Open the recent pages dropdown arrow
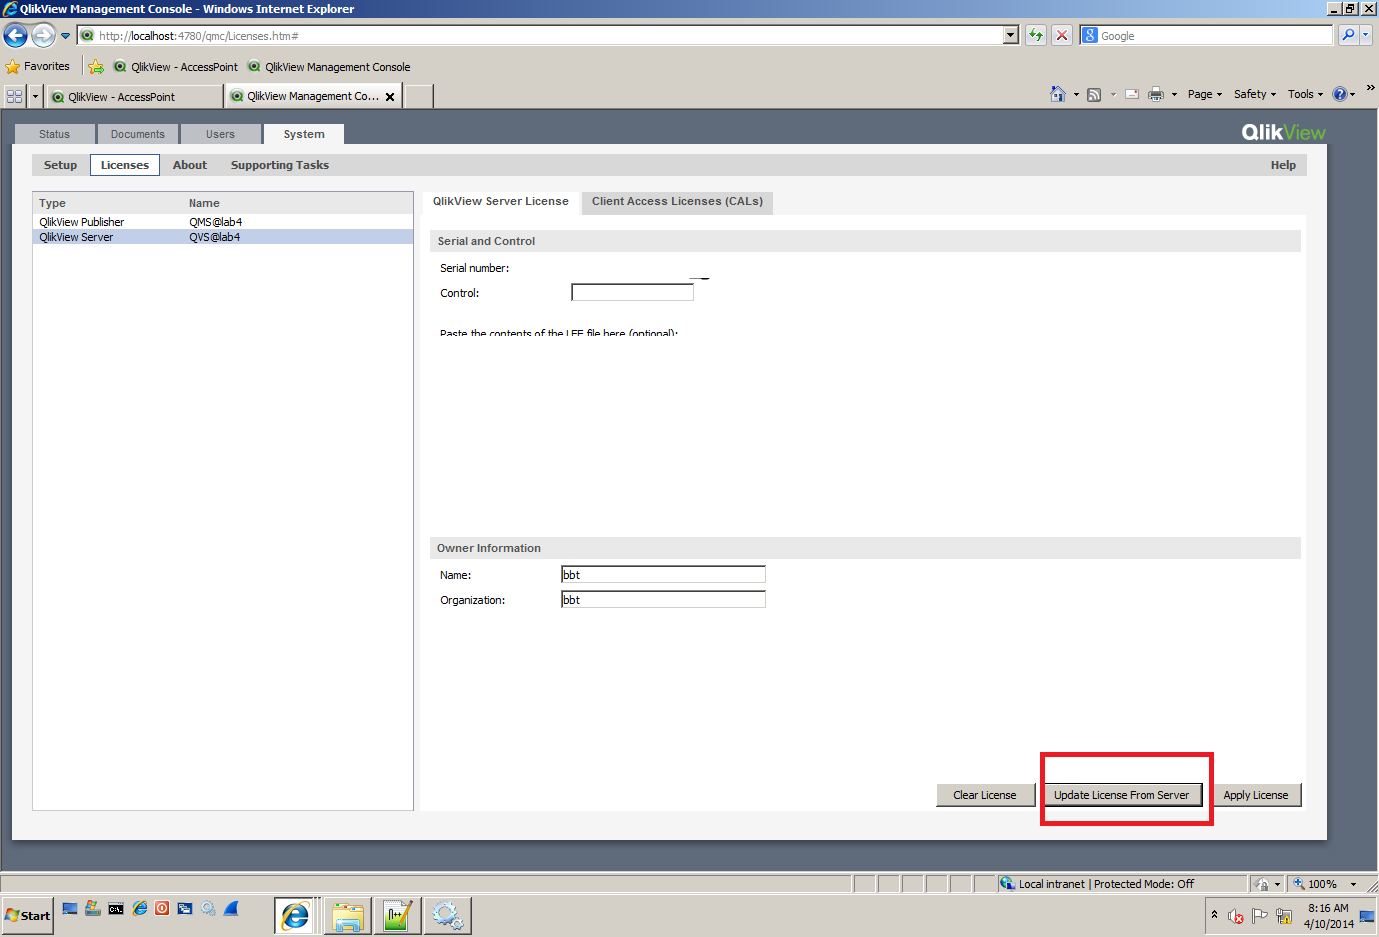The image size is (1379, 937). click(66, 36)
